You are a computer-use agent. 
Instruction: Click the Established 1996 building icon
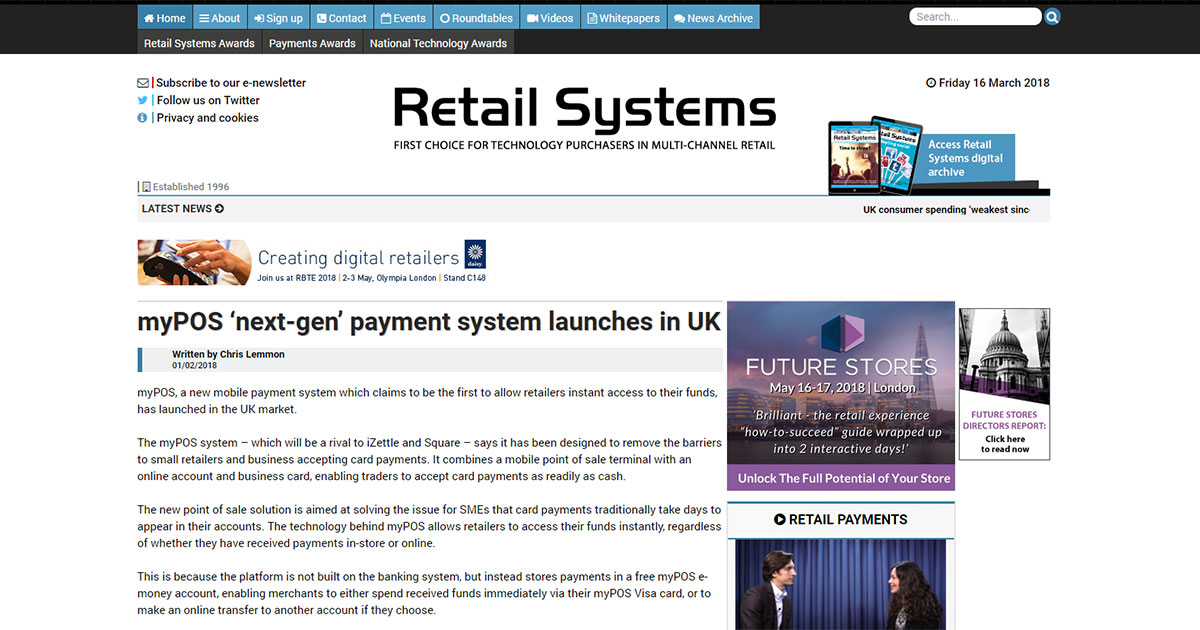[x=146, y=186]
